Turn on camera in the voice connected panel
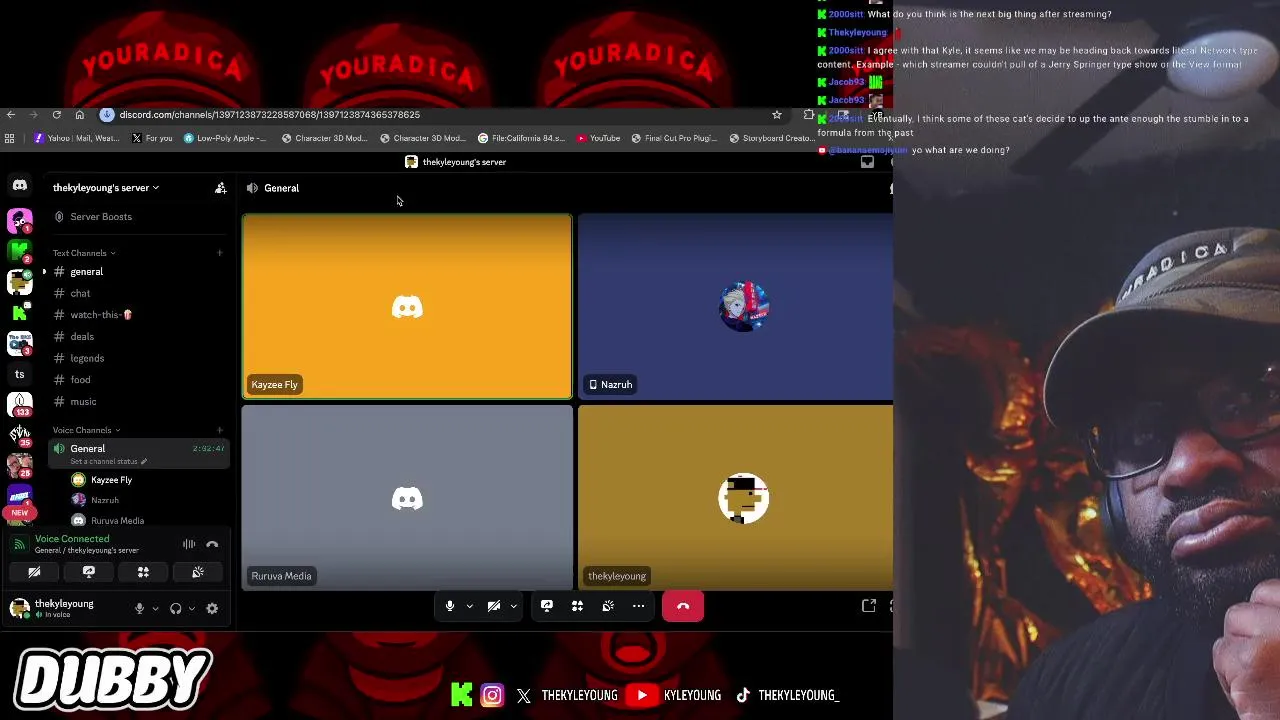The image size is (1280, 720). tap(34, 572)
